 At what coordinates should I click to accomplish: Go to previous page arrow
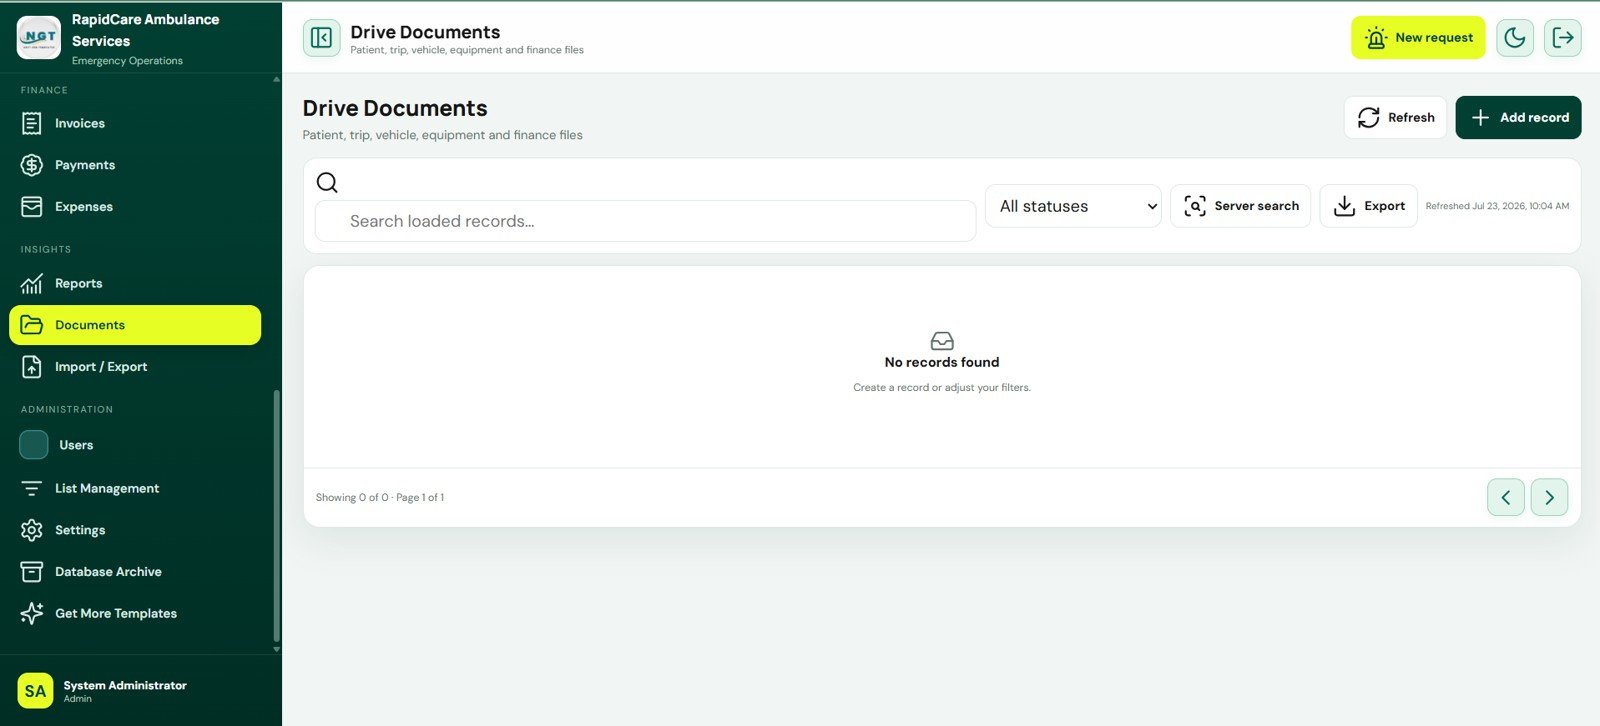pos(1506,497)
